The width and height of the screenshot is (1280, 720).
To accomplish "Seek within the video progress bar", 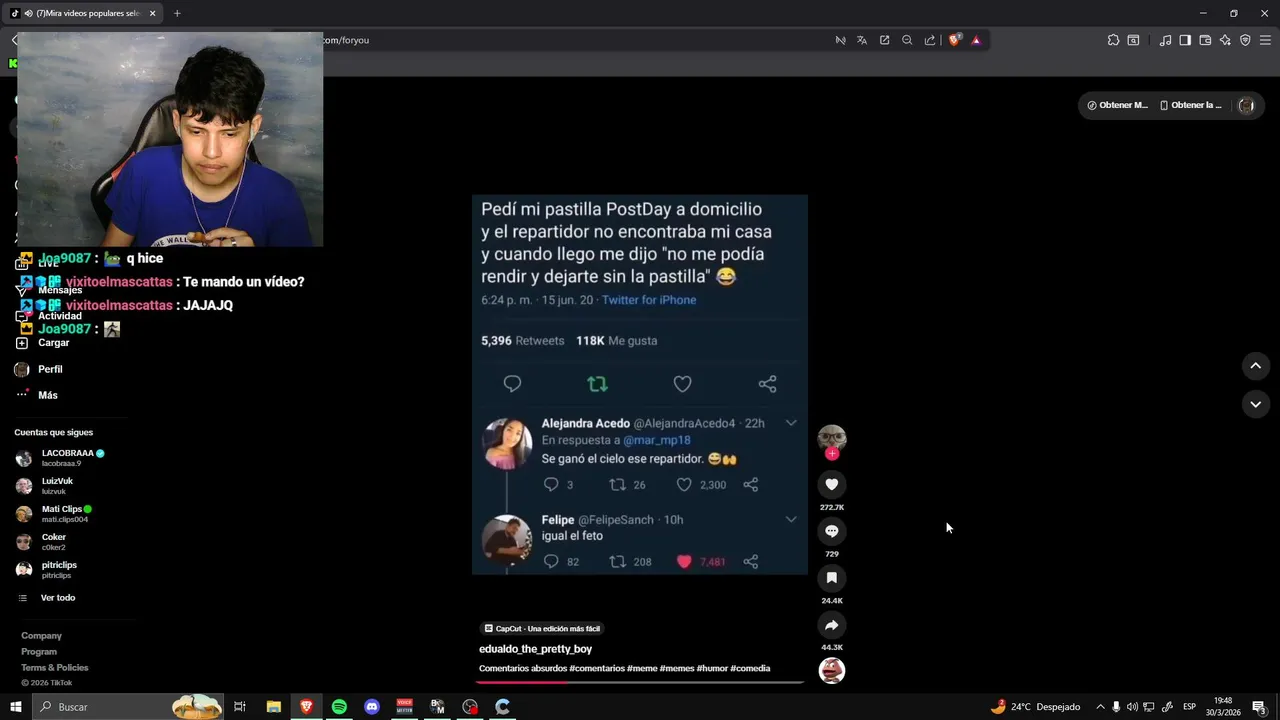I will (640, 683).
